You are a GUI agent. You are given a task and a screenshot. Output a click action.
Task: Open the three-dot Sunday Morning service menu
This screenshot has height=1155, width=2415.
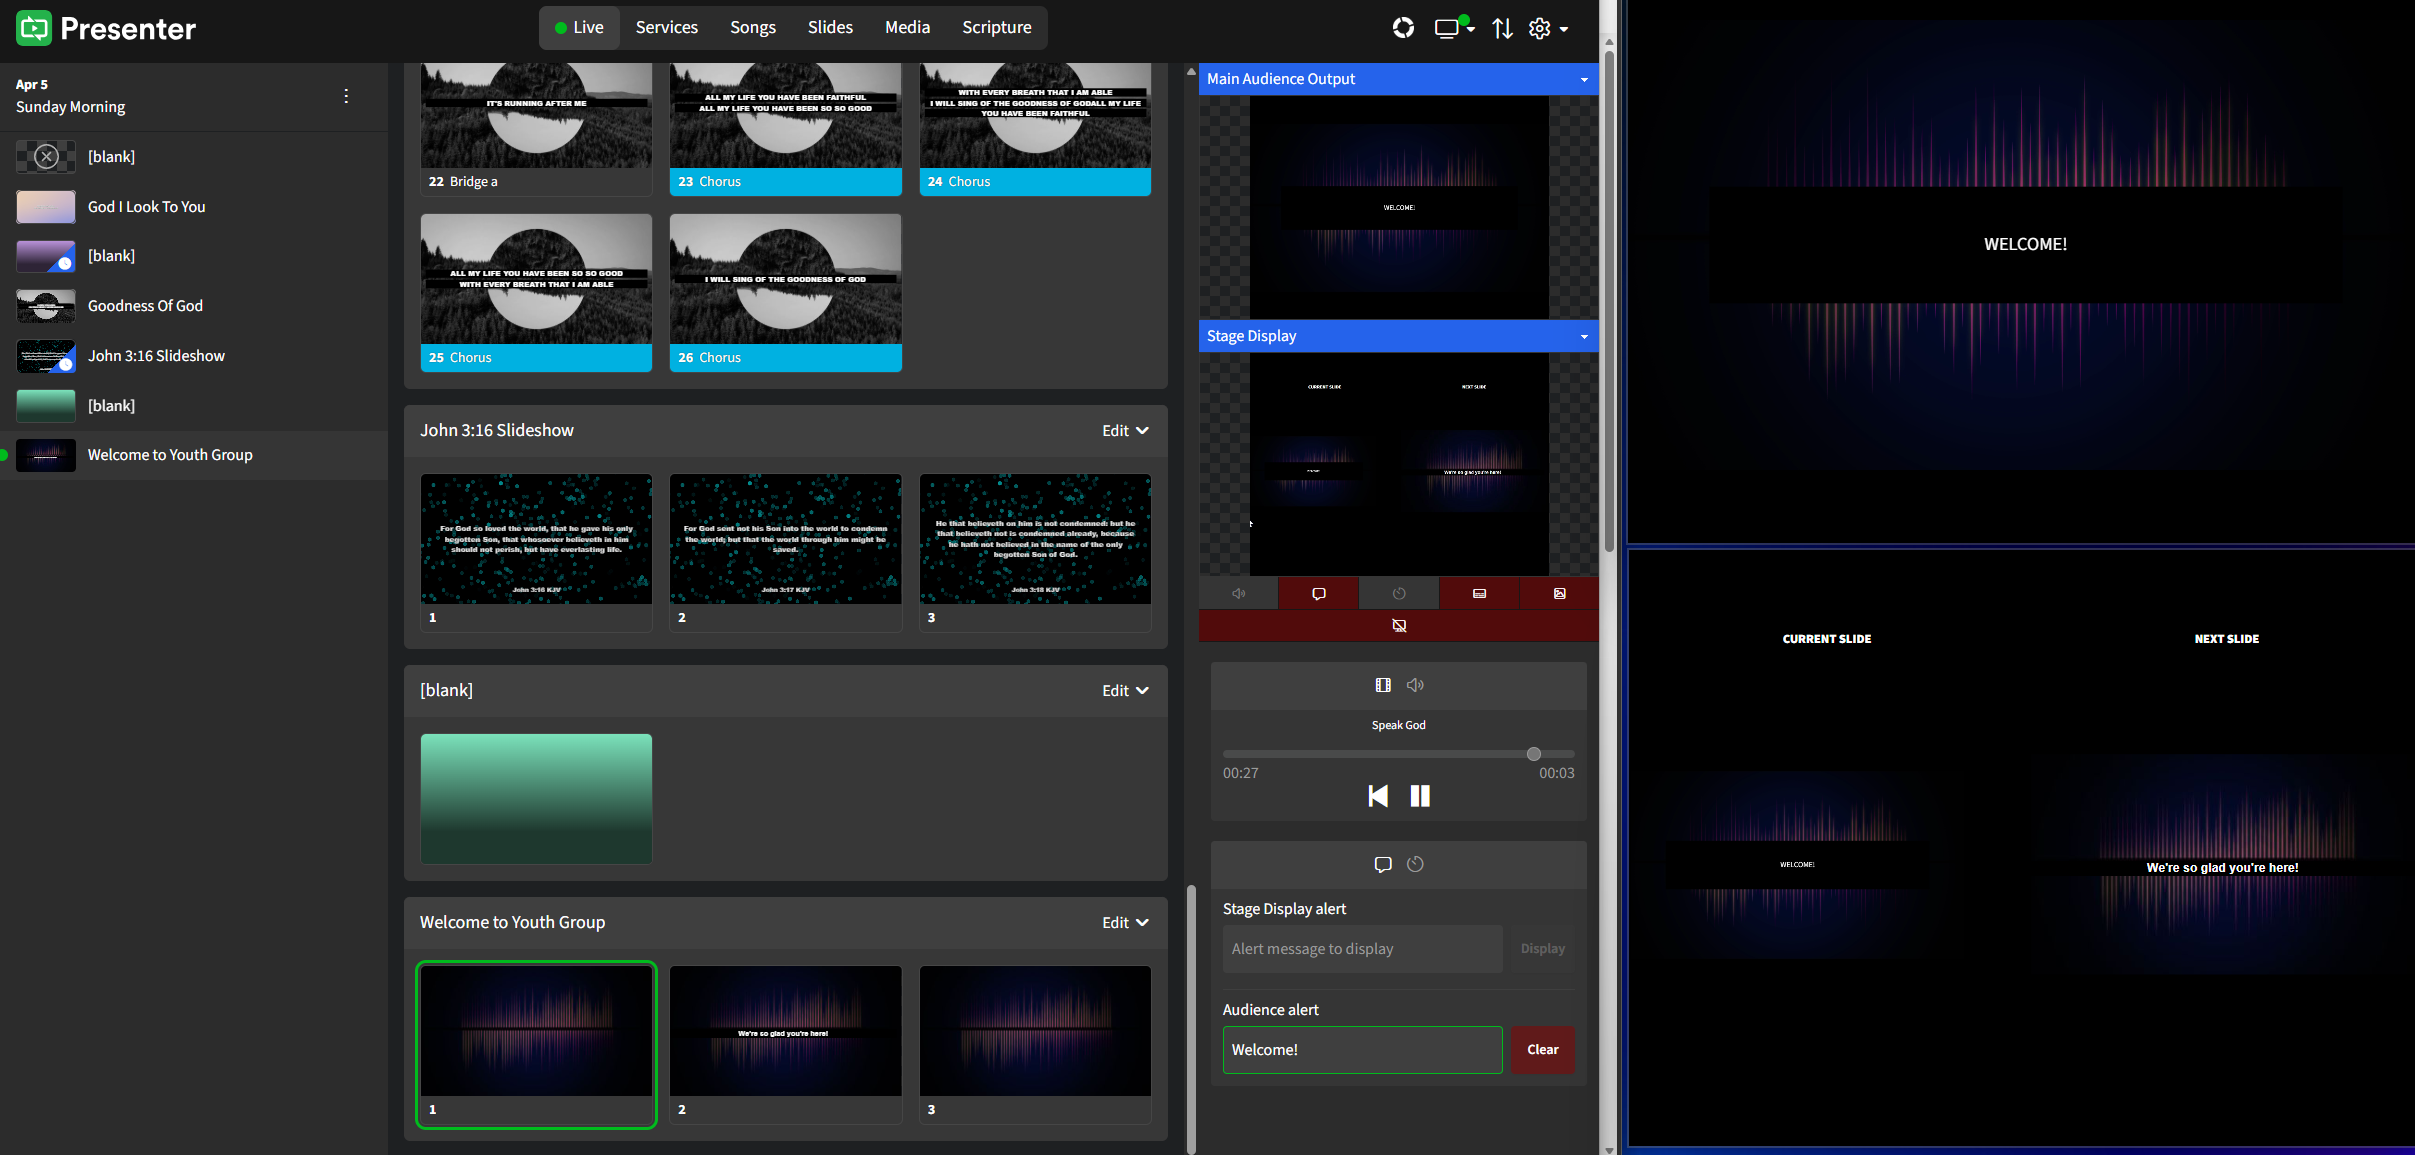coord(346,96)
